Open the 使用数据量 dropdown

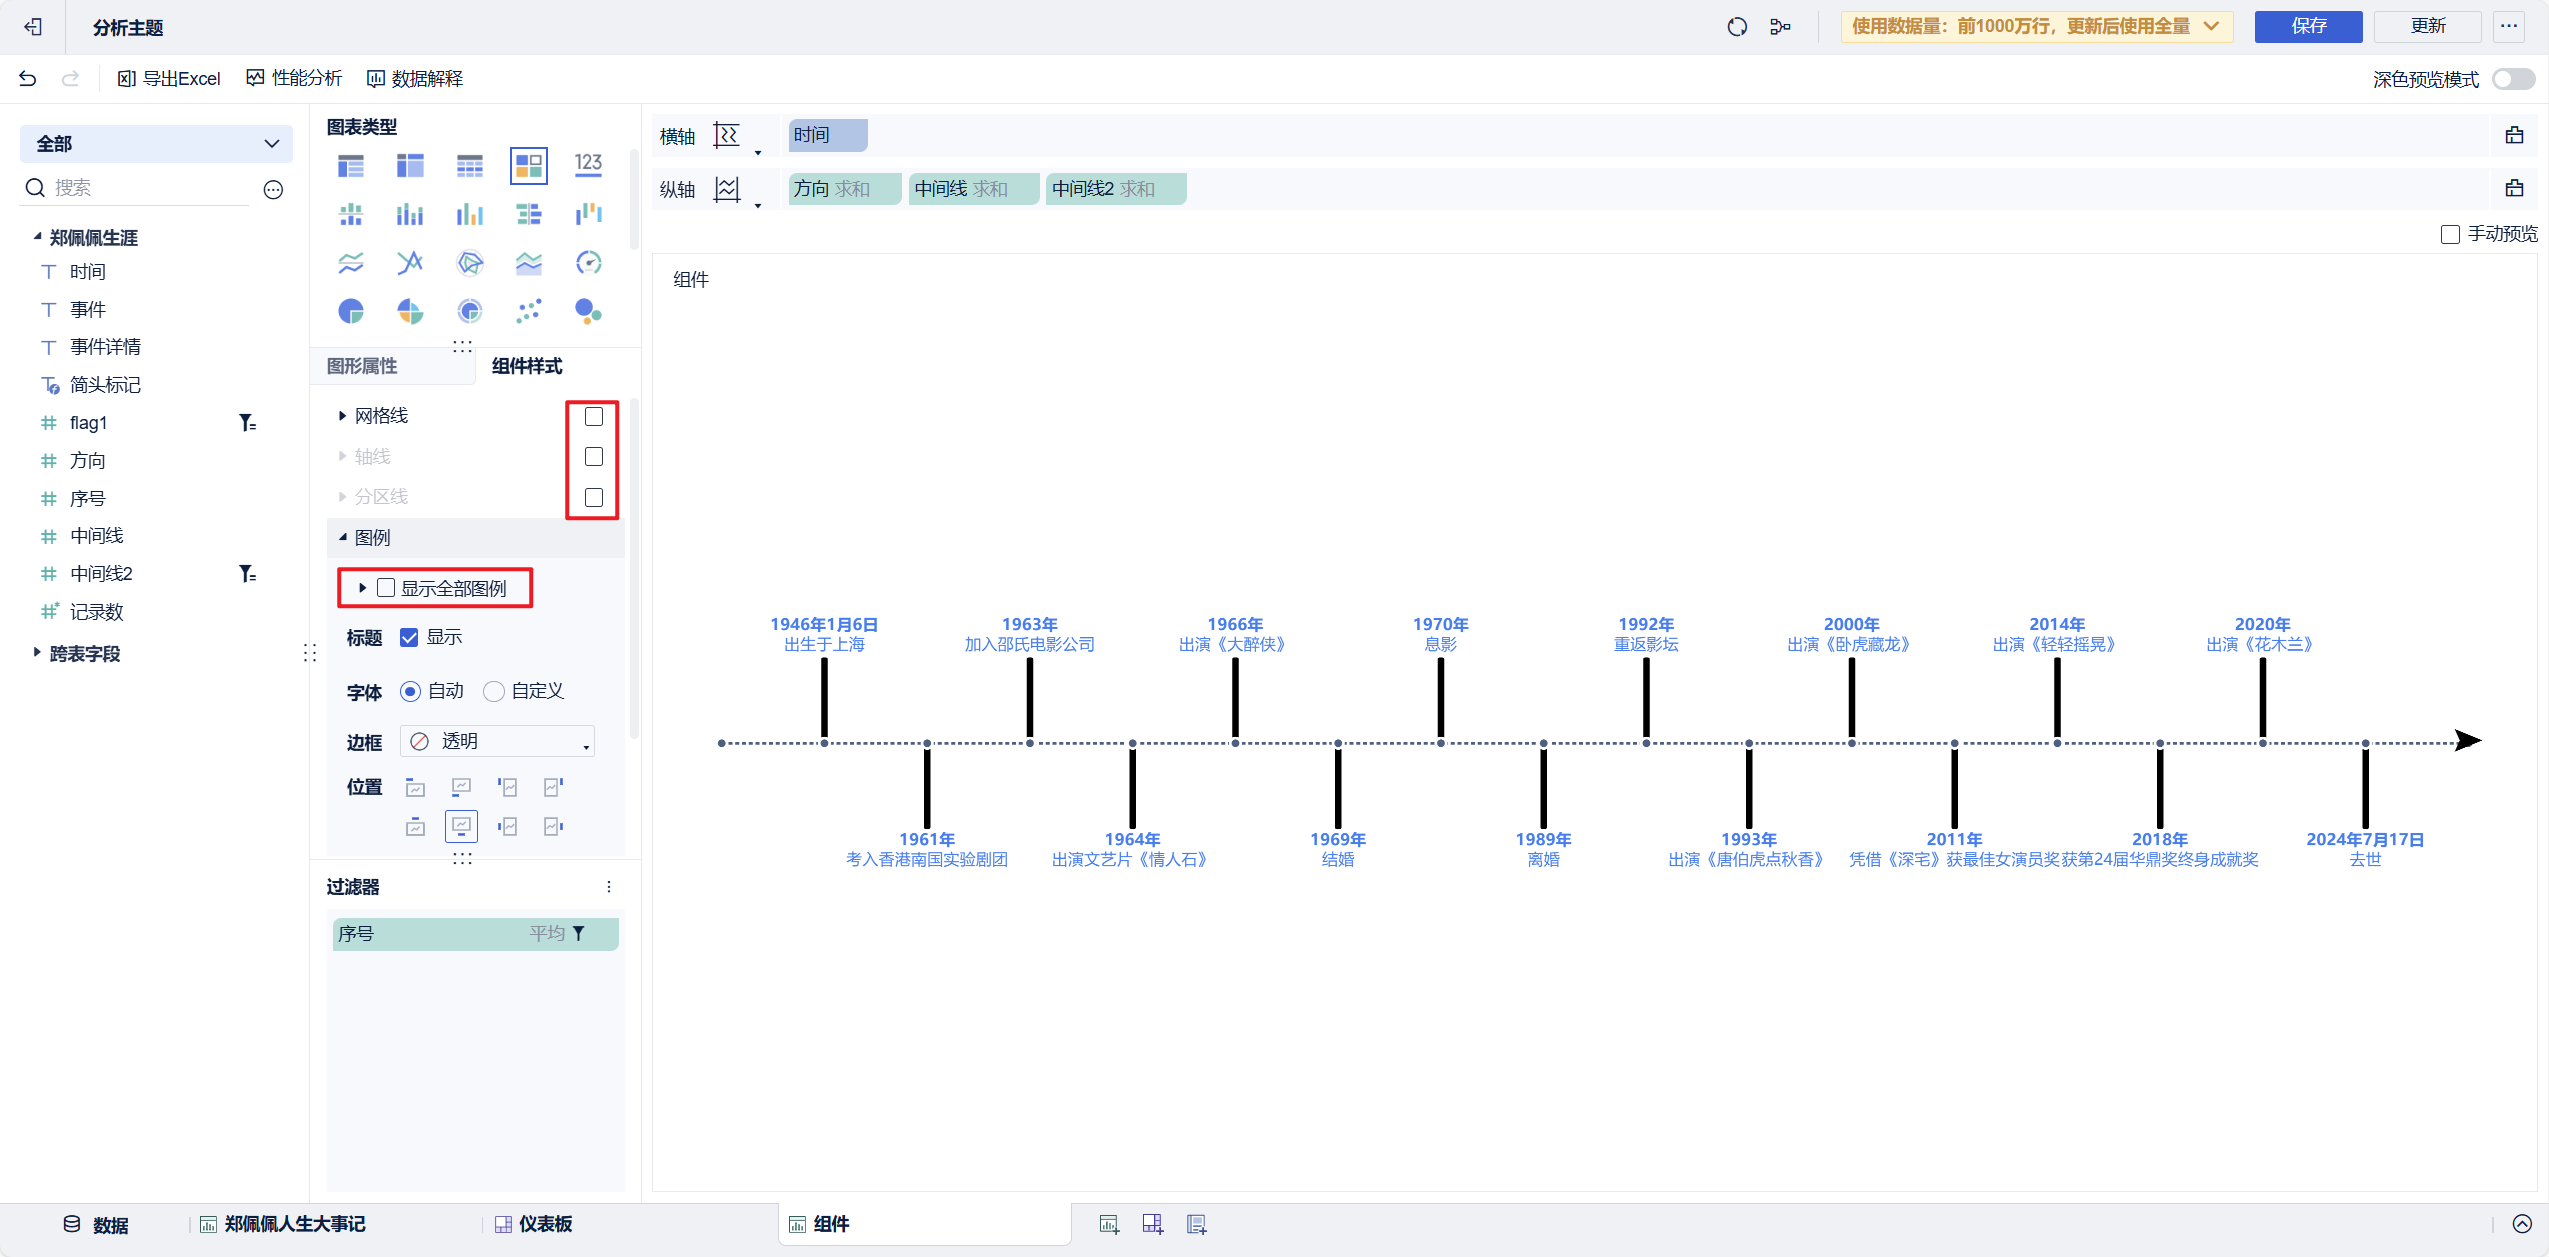2036,27
